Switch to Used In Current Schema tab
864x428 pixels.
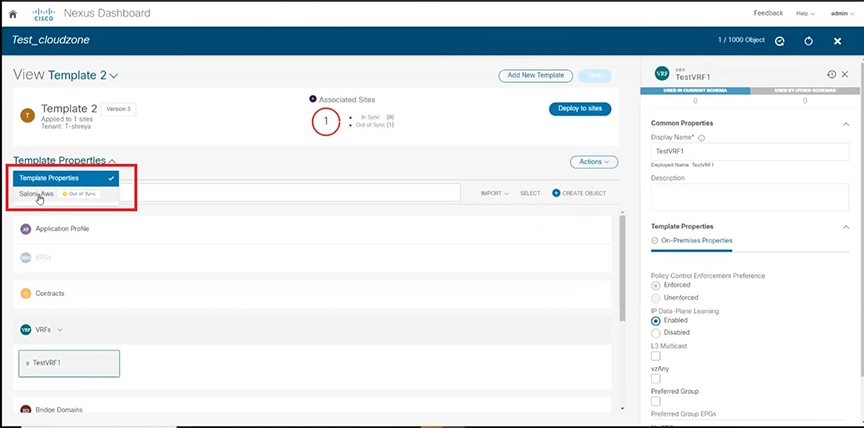point(695,90)
